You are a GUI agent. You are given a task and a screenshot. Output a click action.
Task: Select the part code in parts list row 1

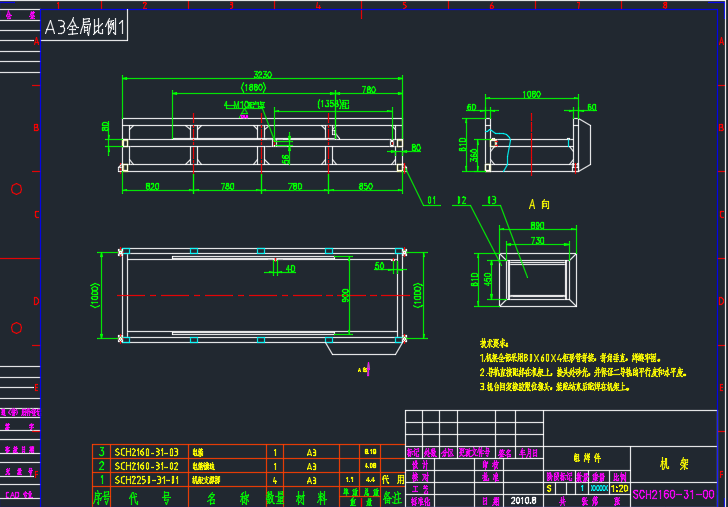click(x=146, y=480)
